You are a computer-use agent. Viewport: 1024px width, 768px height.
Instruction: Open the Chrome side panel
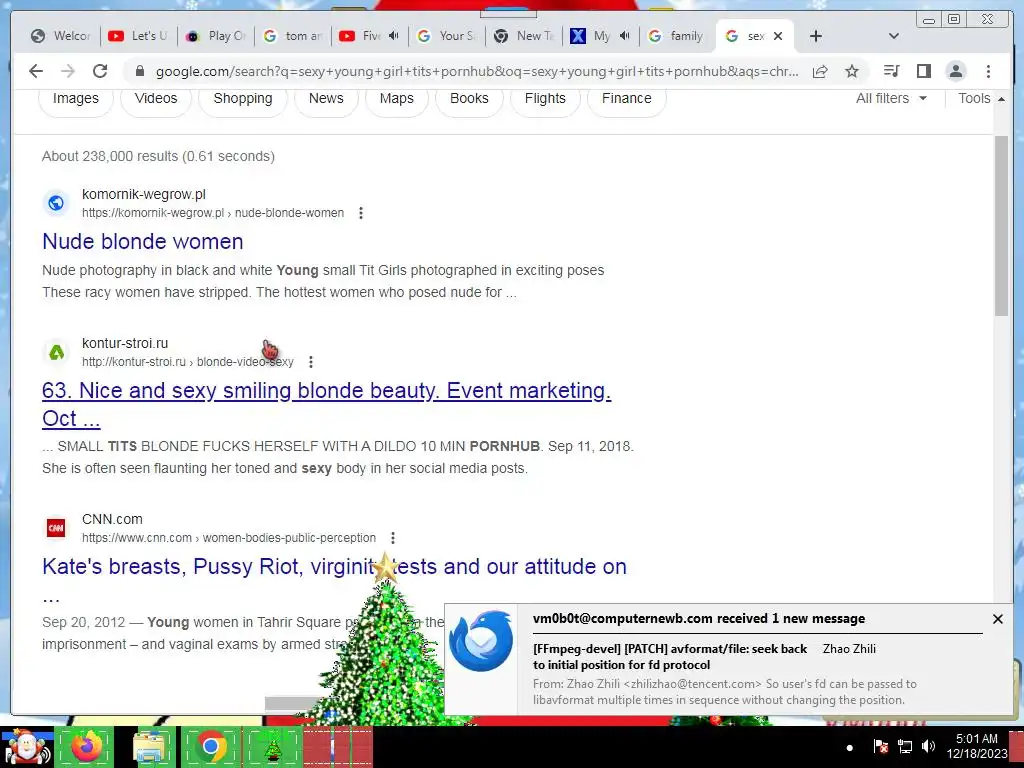pyautogui.click(x=923, y=71)
